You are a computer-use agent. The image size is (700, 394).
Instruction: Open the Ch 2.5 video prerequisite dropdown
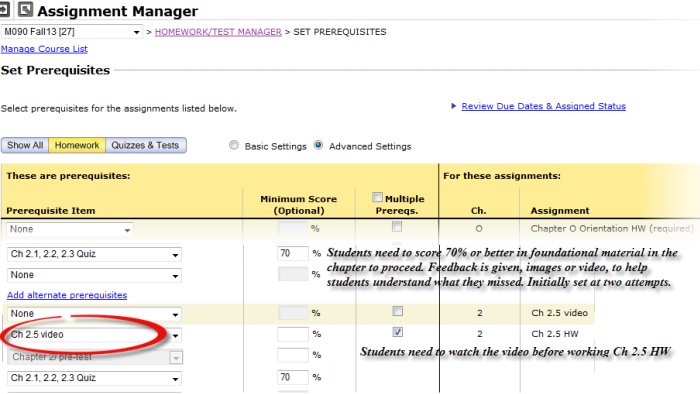point(94,335)
